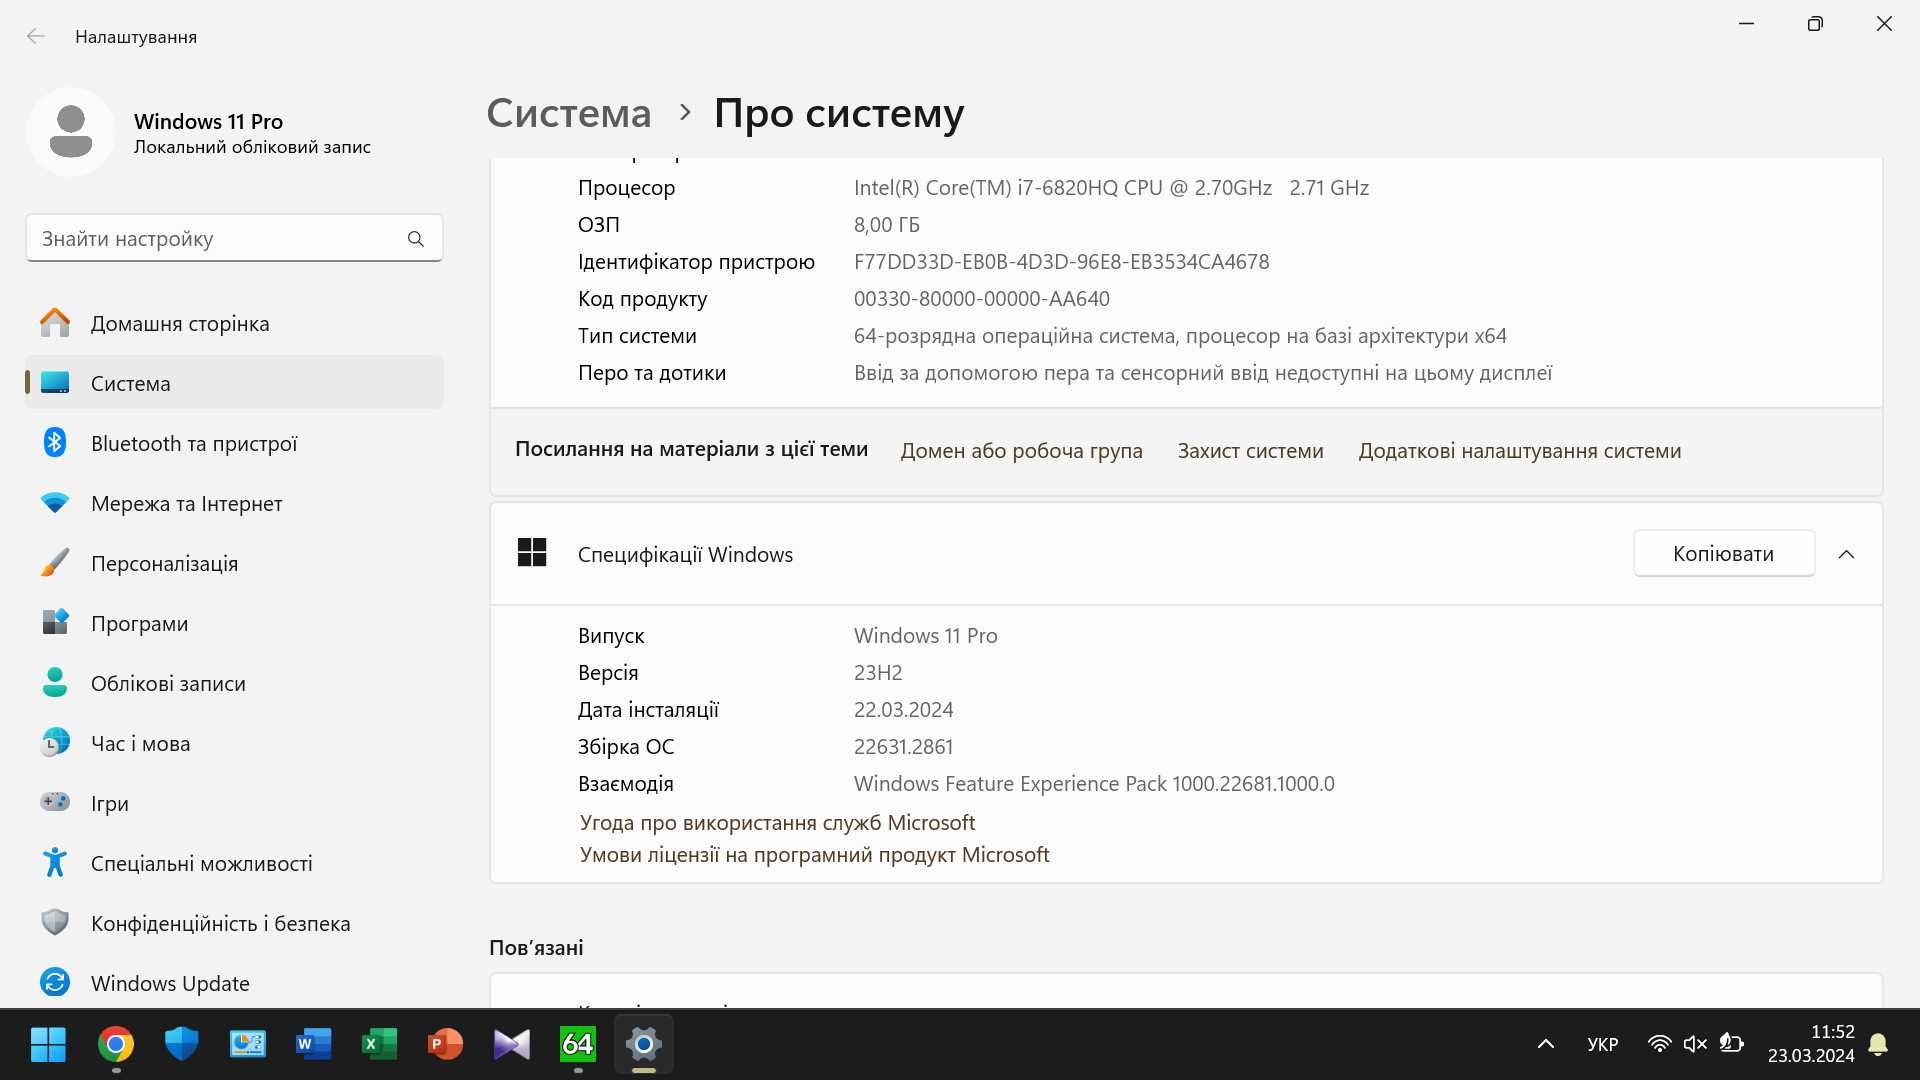Open Додаткові налаштування системи link
Viewport: 1920px width, 1080px height.
(x=1519, y=451)
